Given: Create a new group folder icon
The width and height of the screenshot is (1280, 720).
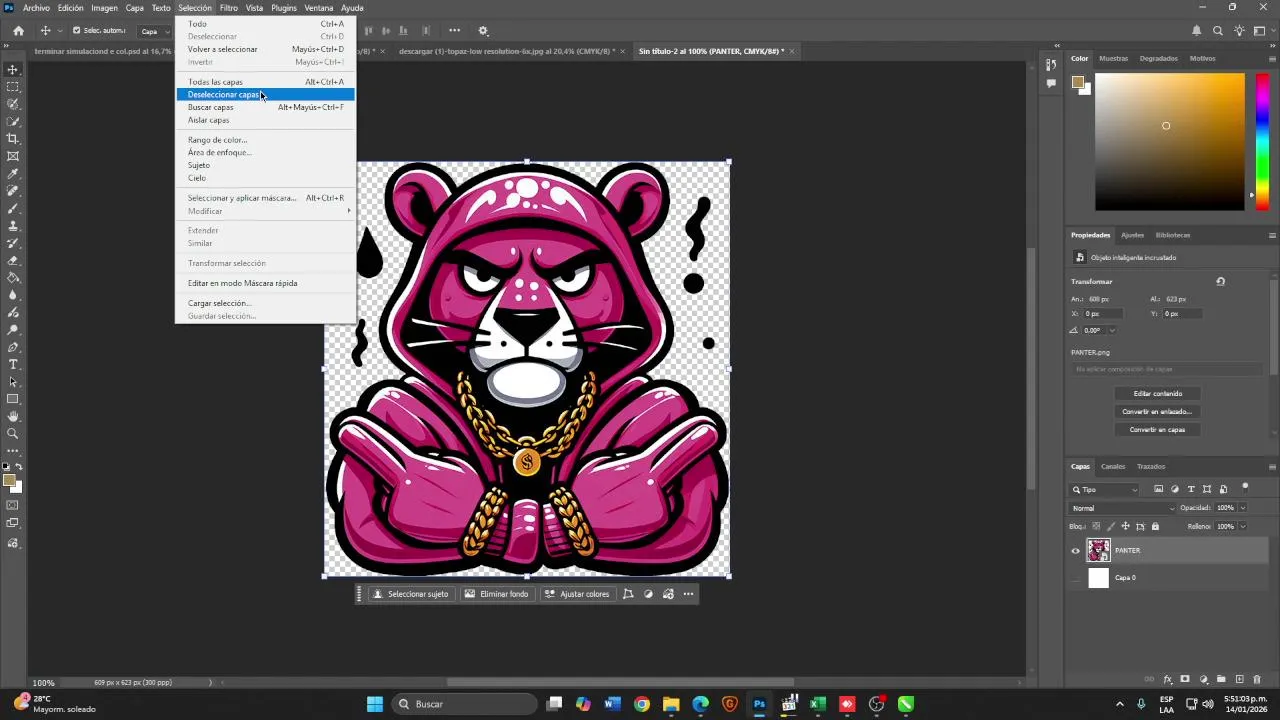Looking at the screenshot, I should [1221, 679].
